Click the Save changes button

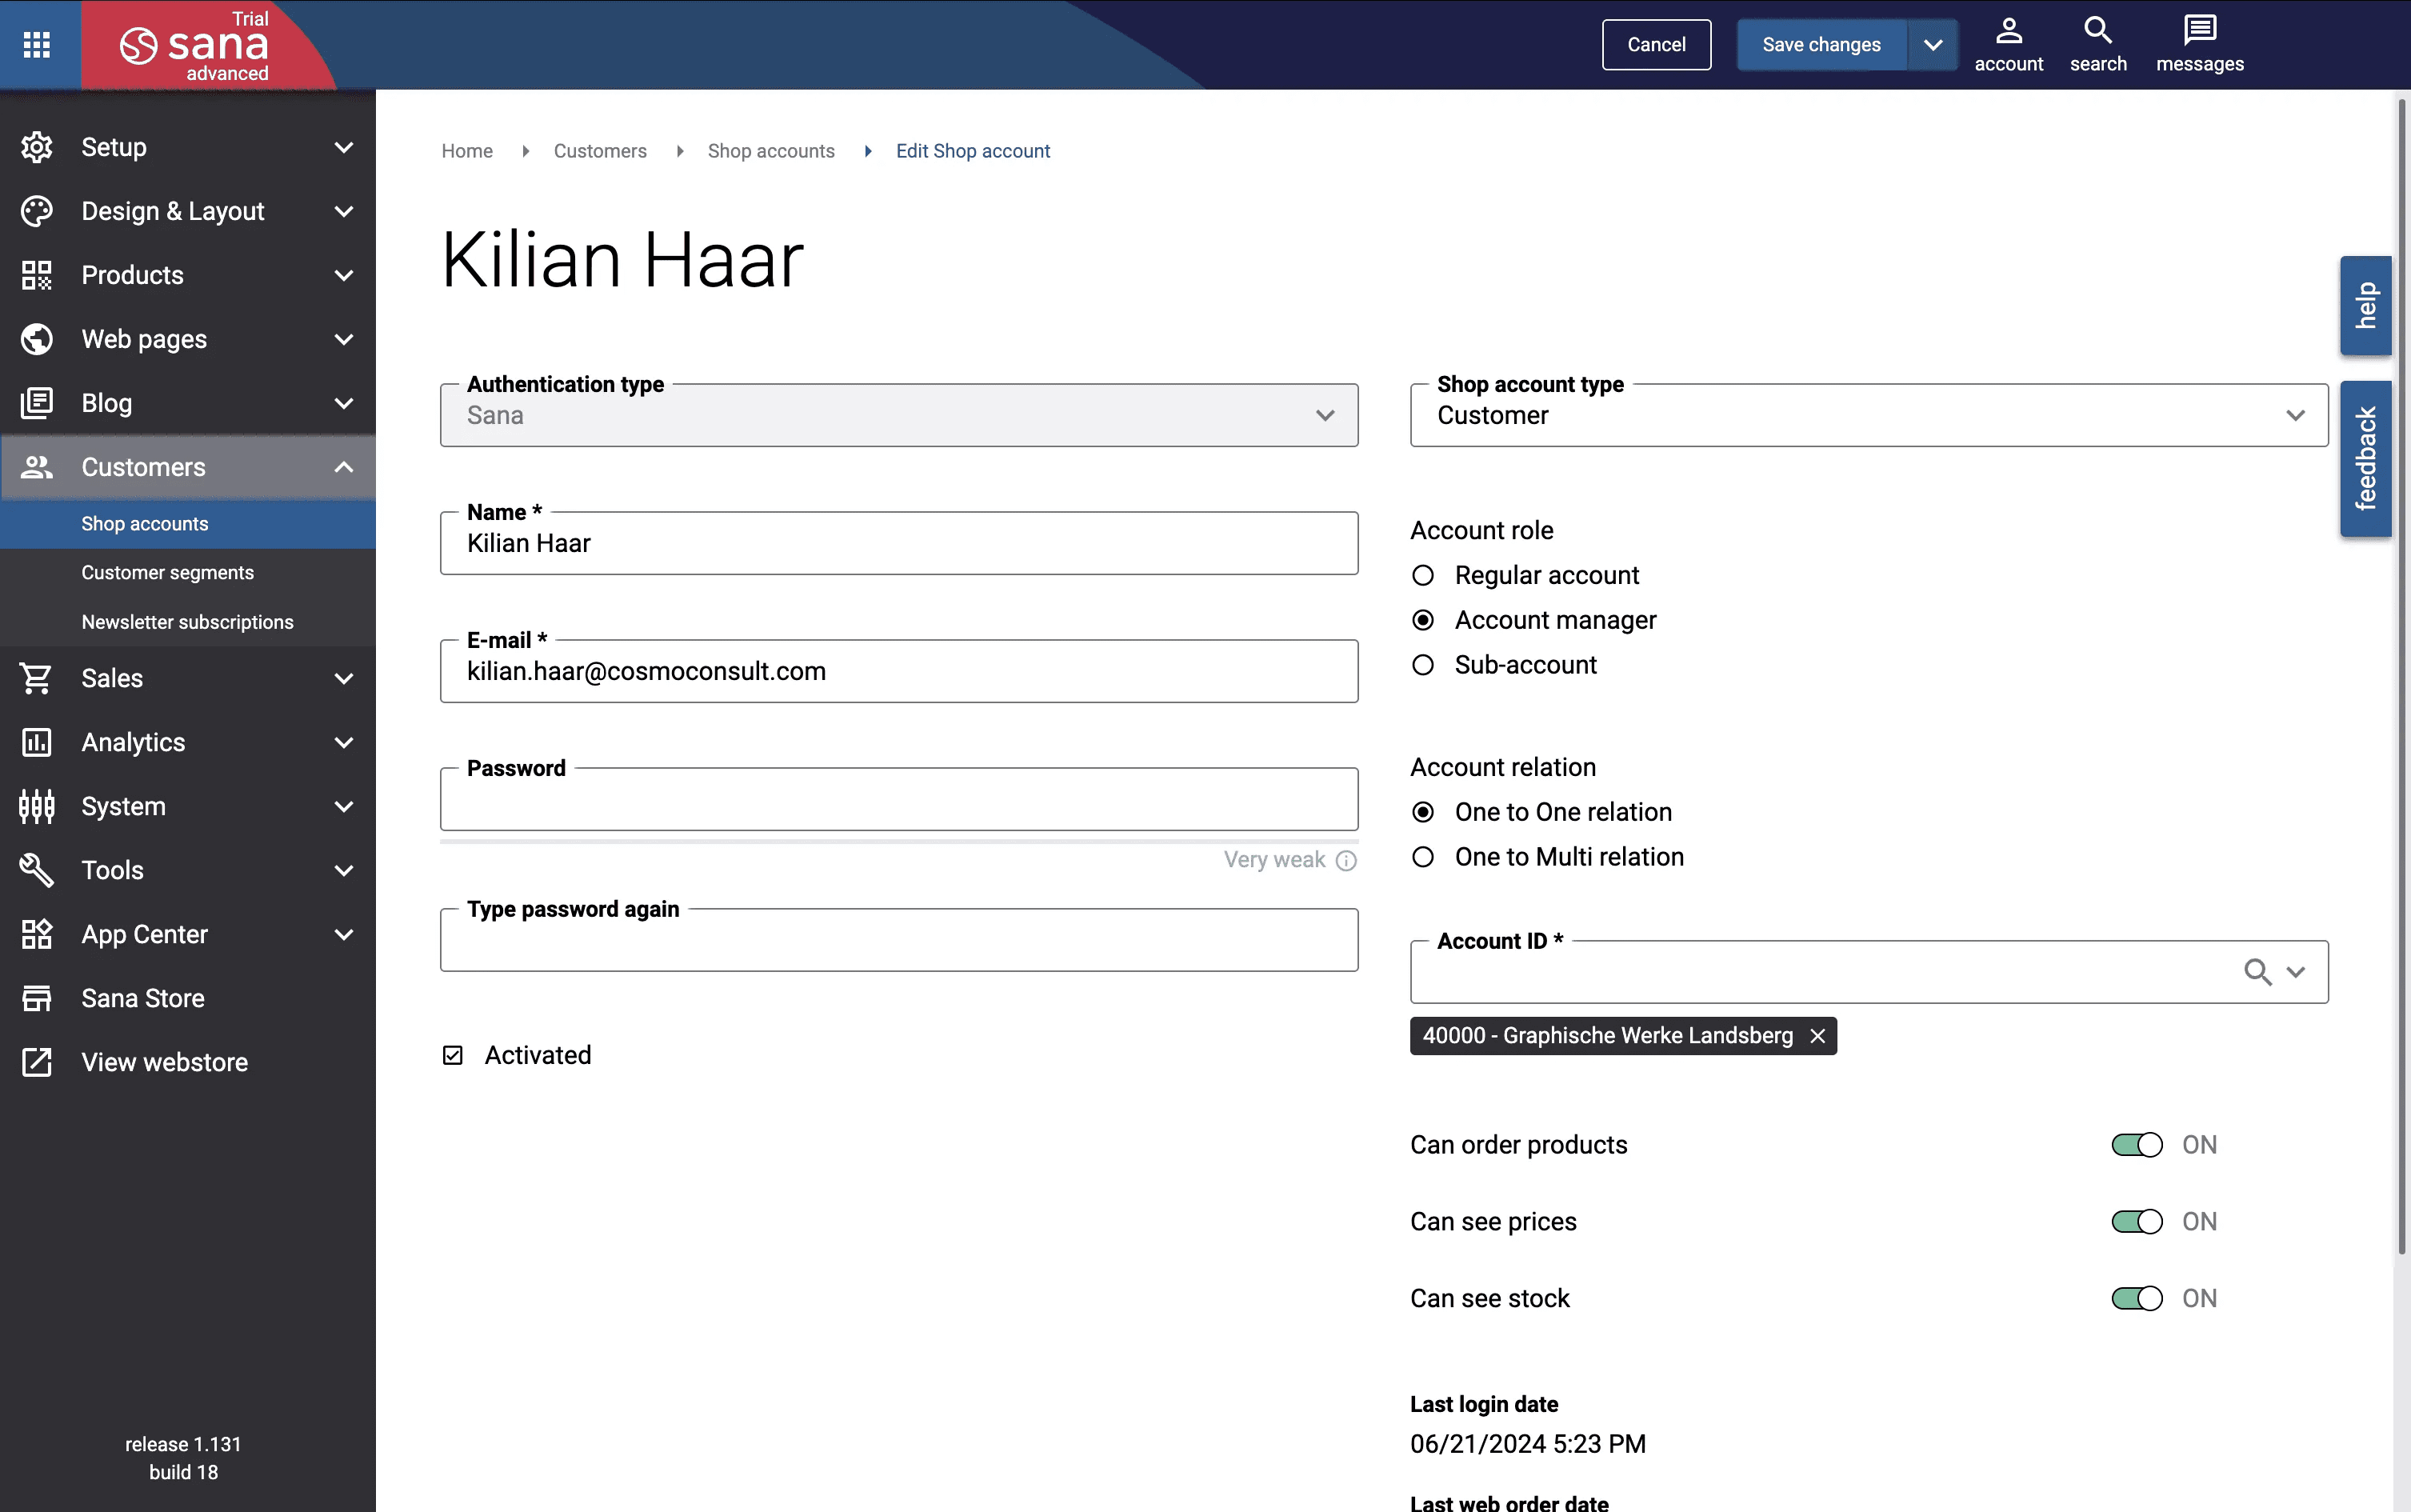tap(1821, 45)
